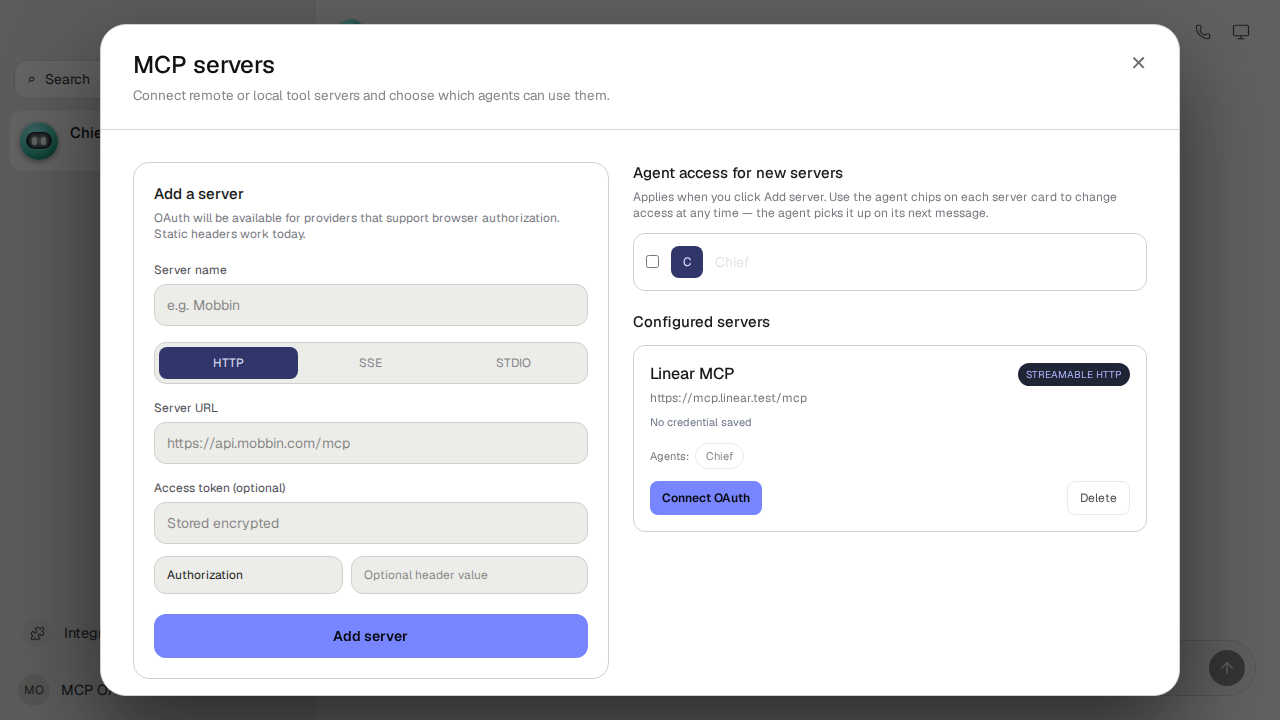Switch transport to STDIO

[x=513, y=363]
